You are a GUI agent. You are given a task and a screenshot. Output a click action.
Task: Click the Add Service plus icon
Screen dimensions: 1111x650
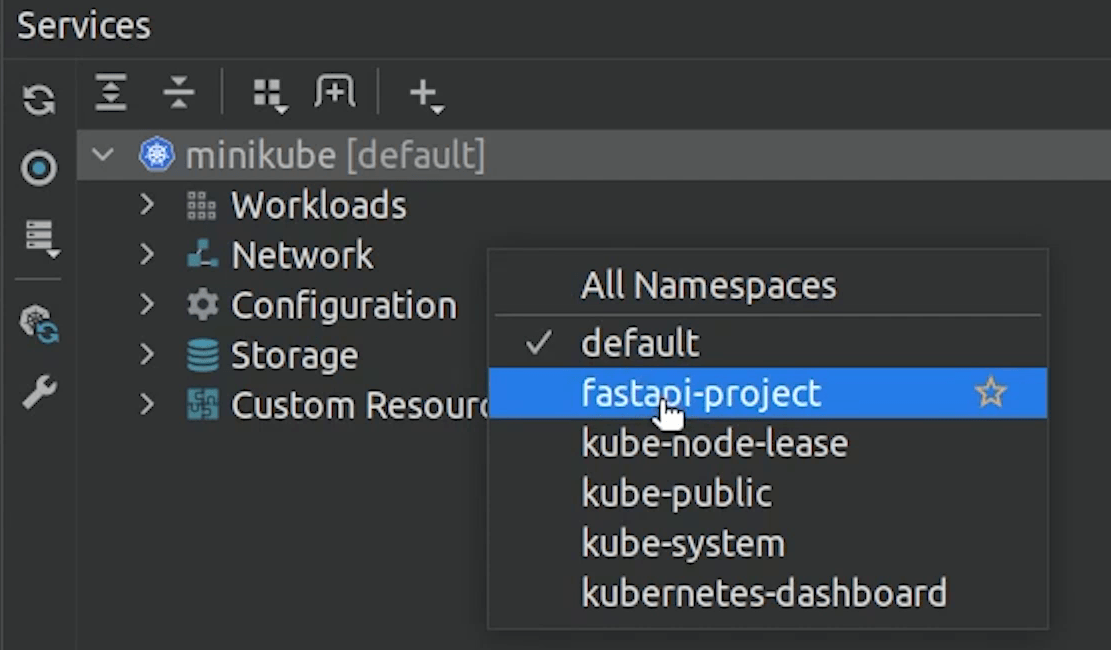(426, 94)
